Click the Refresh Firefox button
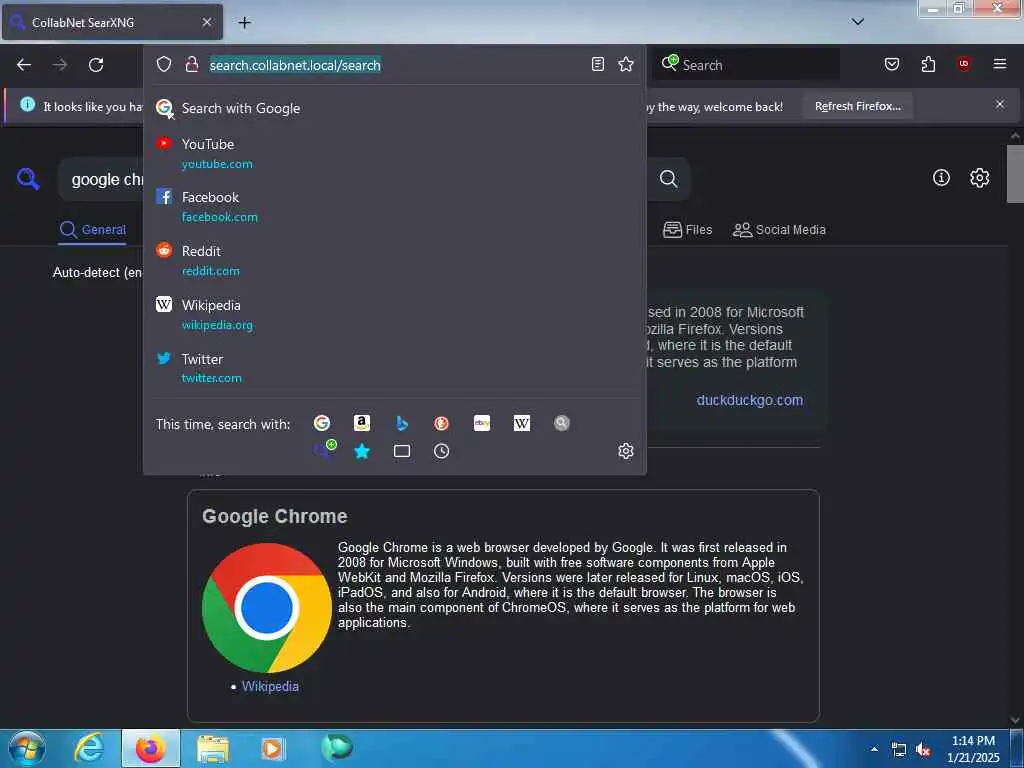The height and width of the screenshot is (768, 1024). (x=857, y=106)
